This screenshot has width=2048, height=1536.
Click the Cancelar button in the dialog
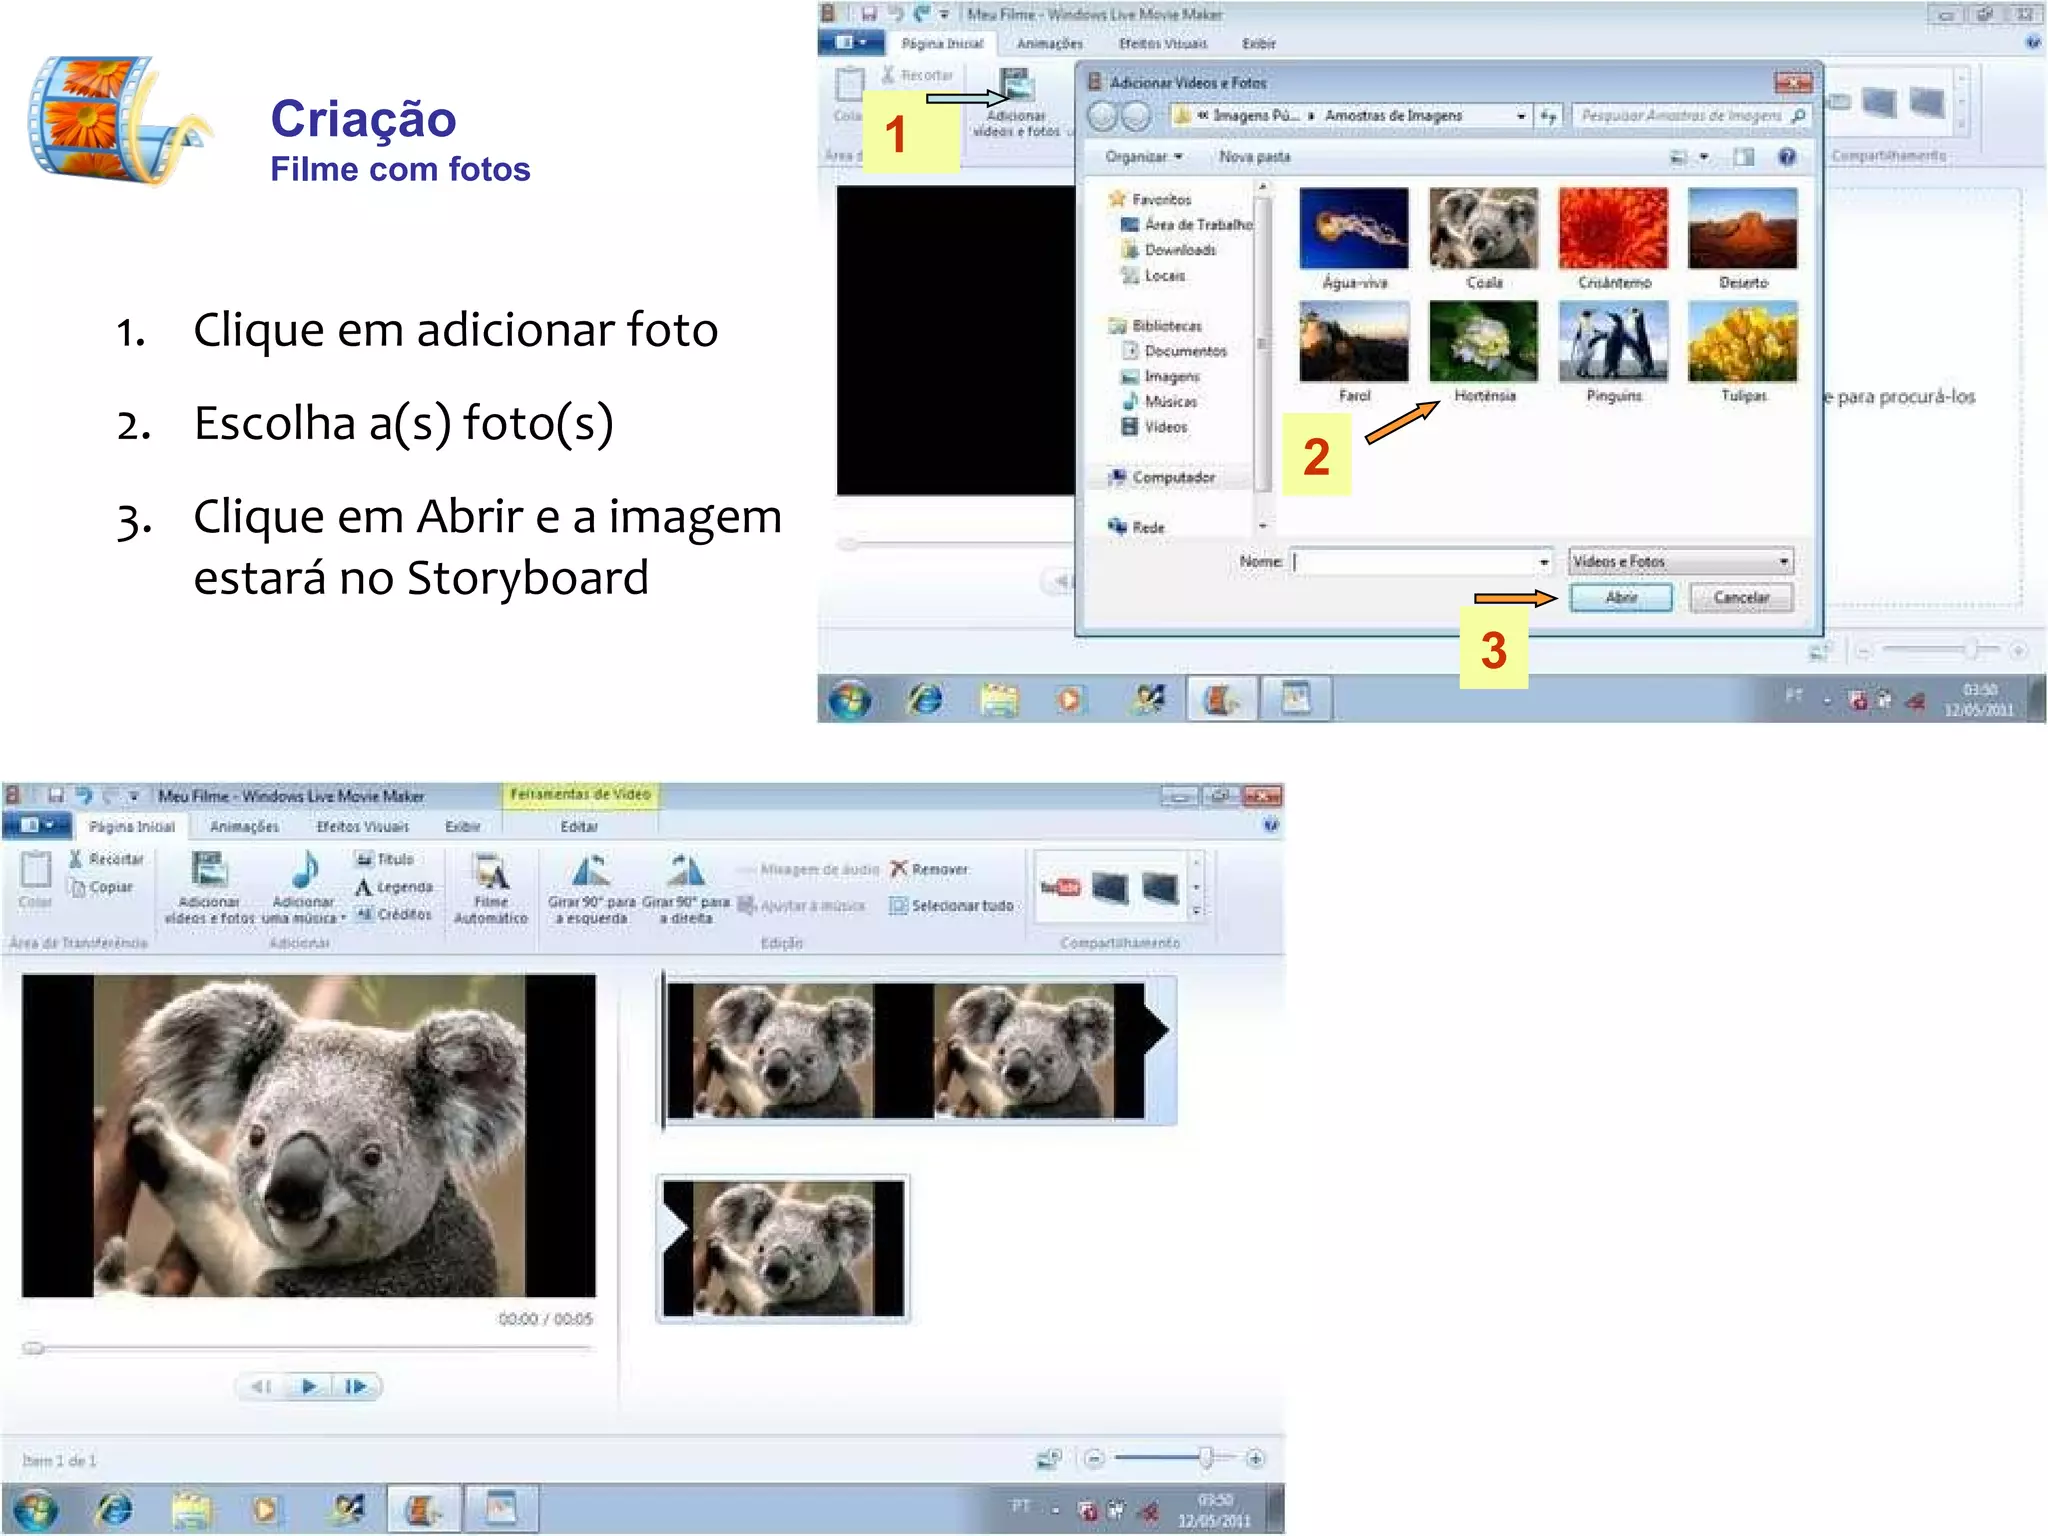point(1741,597)
